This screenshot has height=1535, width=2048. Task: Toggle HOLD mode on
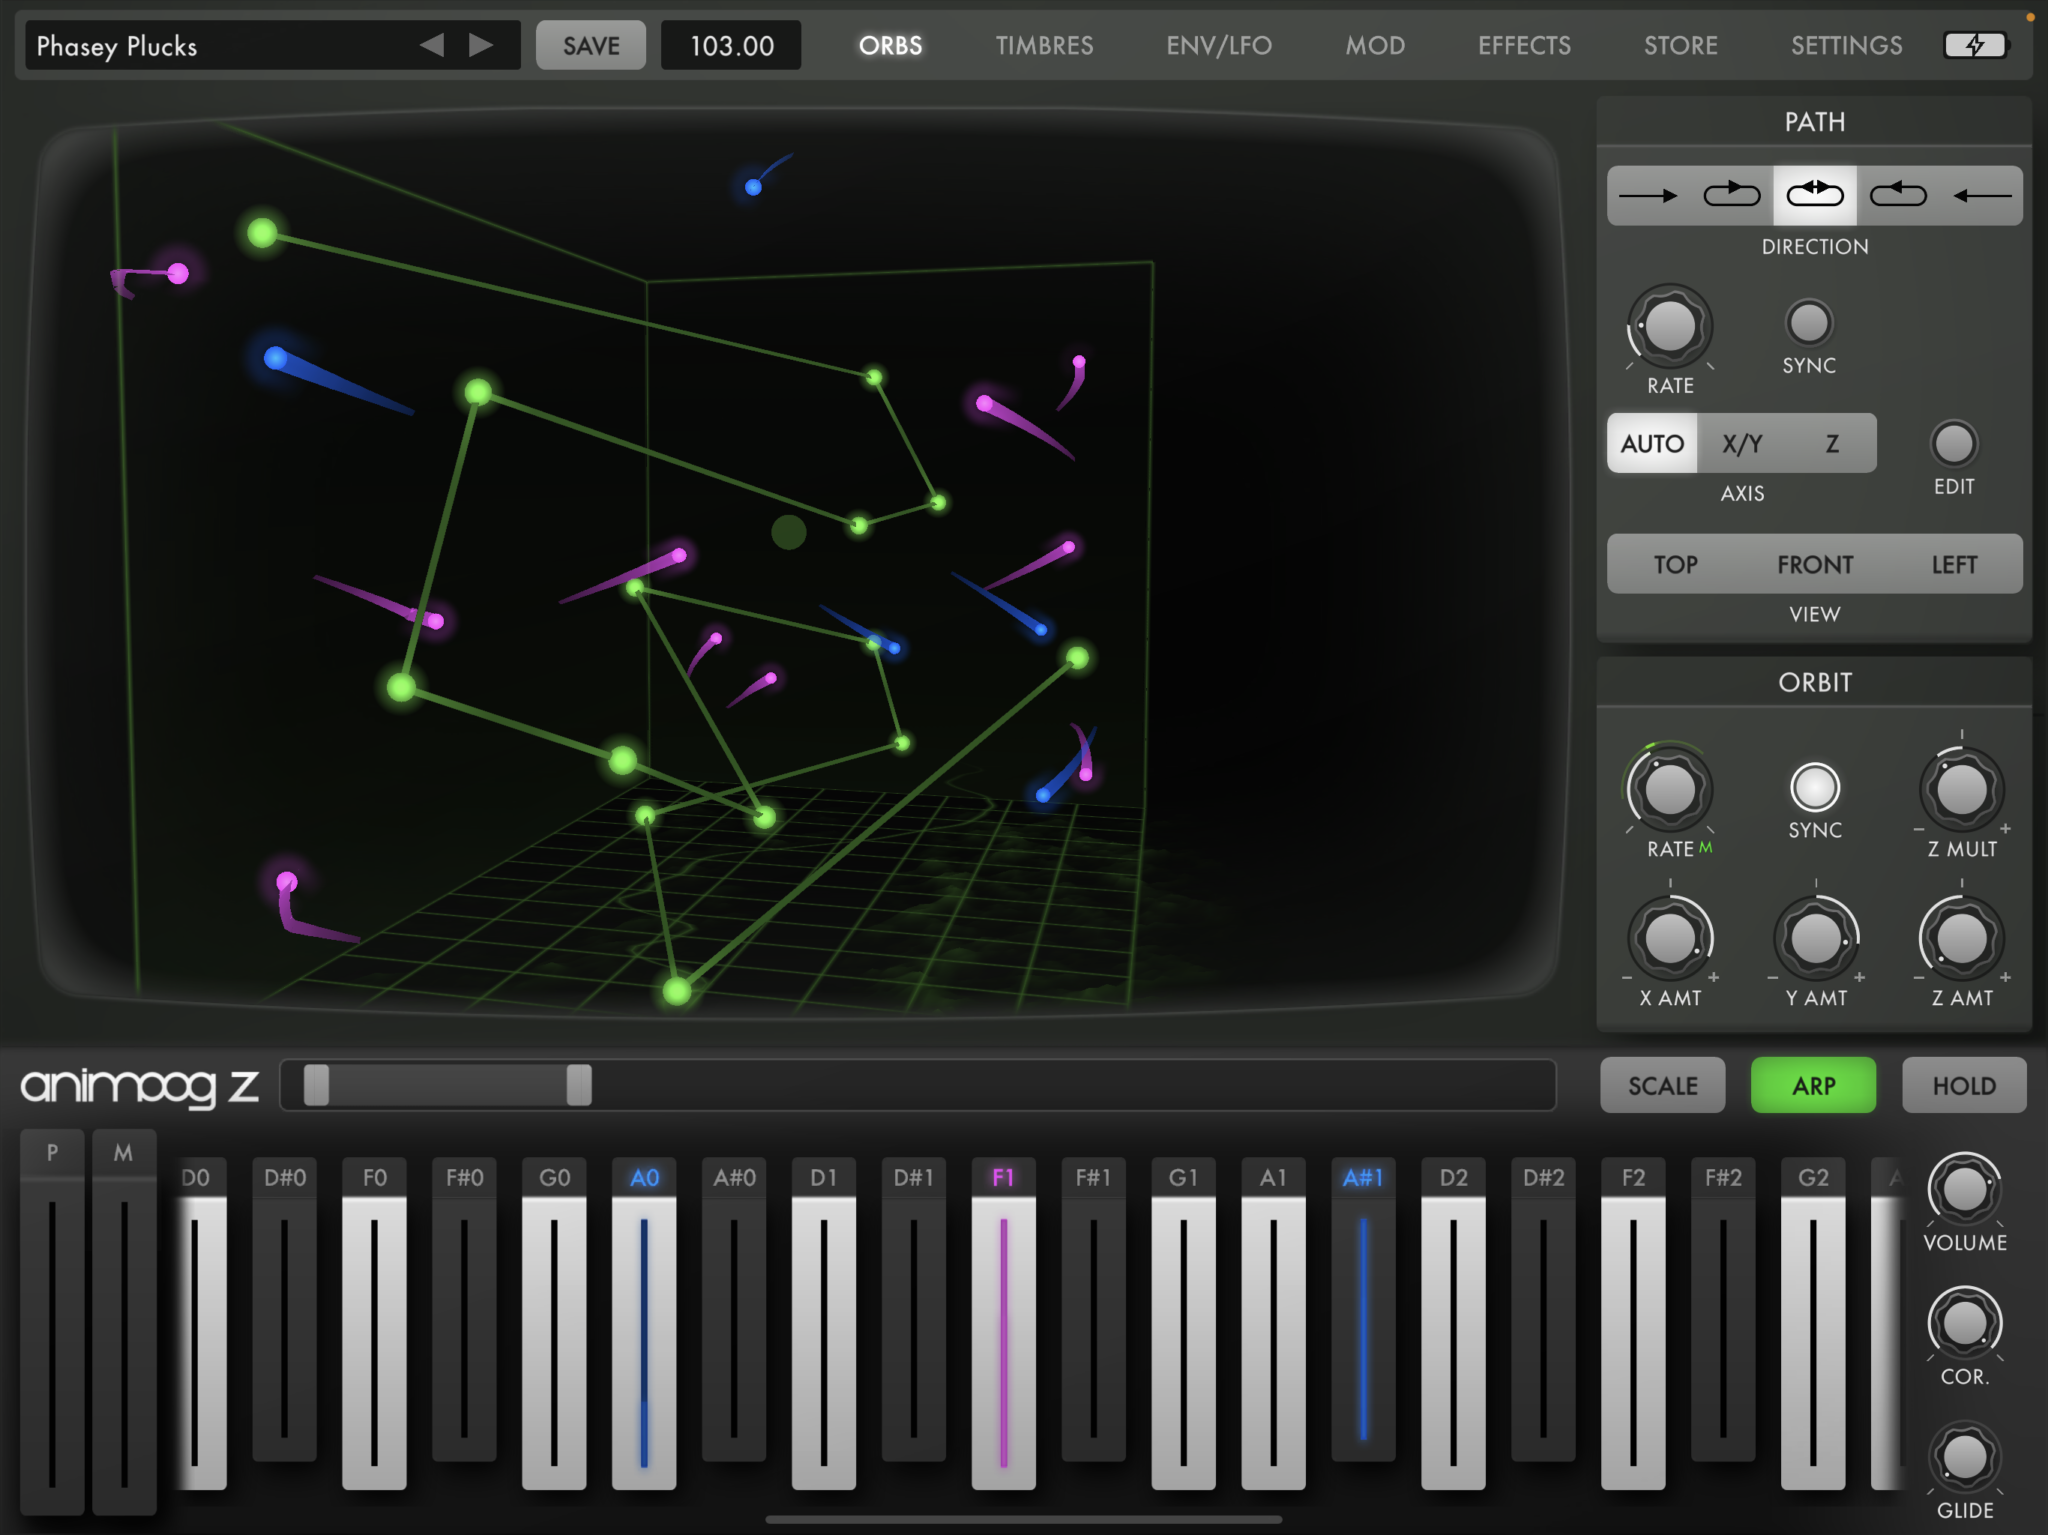coord(1963,1085)
